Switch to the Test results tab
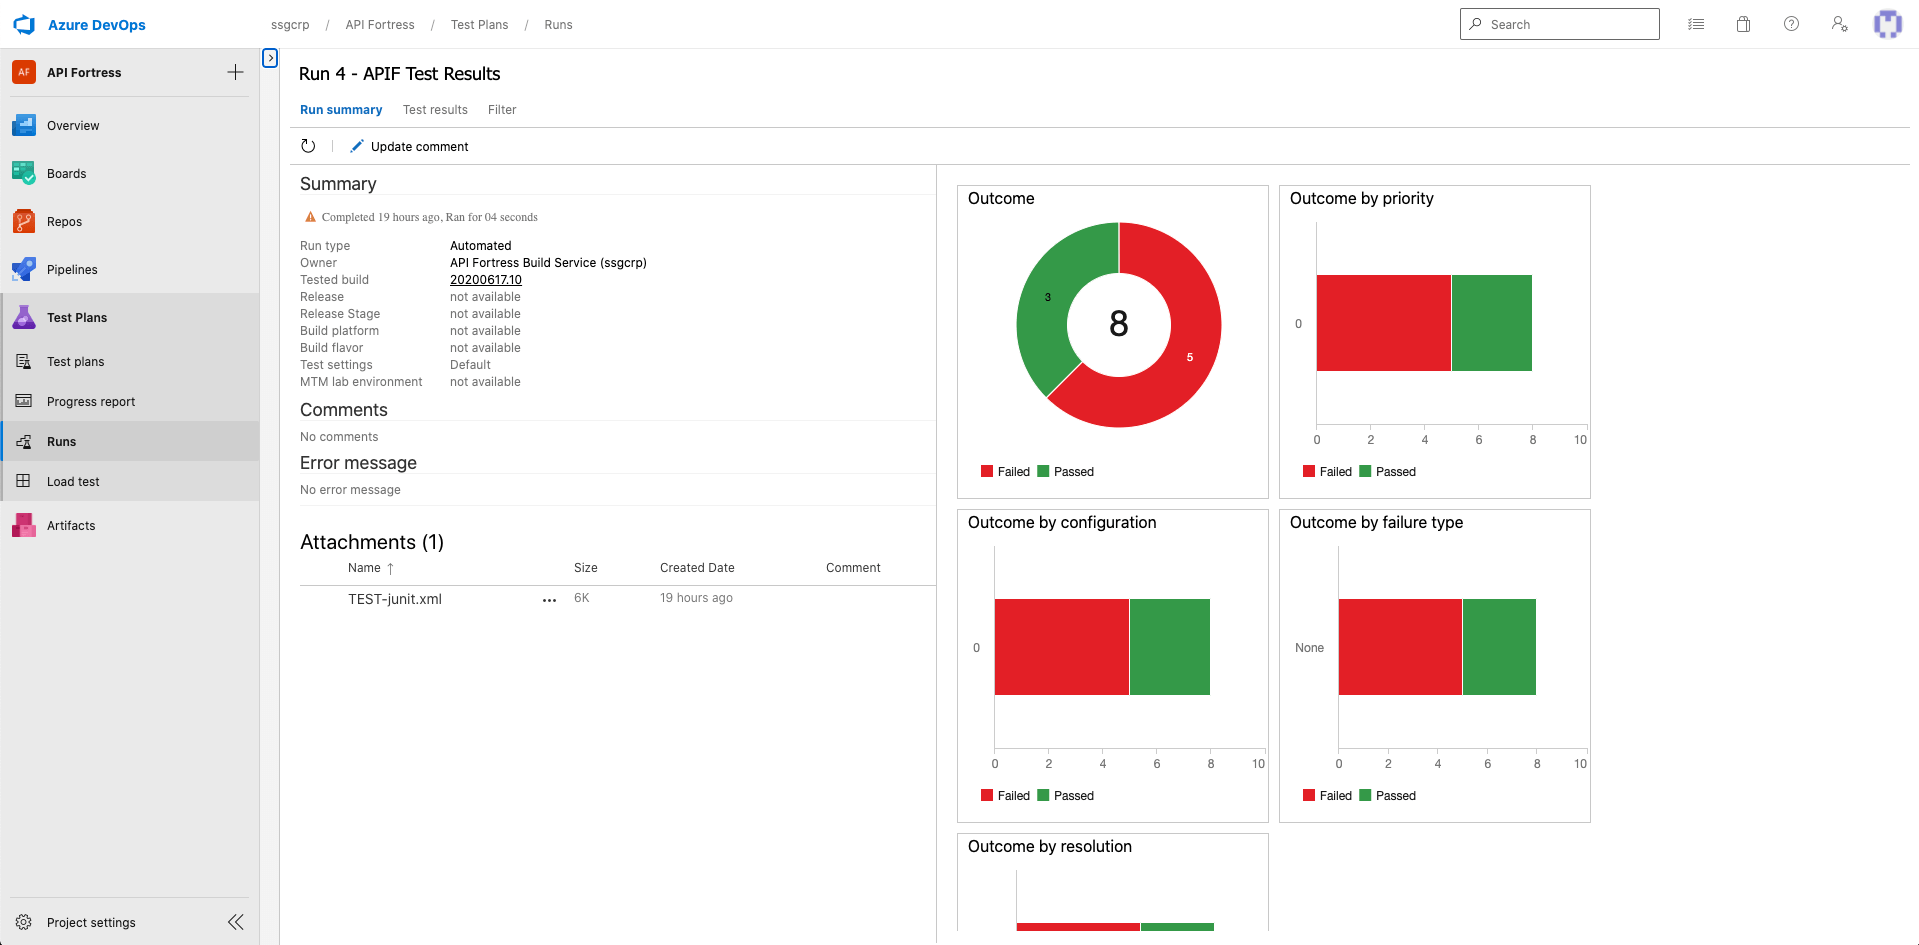 tap(434, 110)
